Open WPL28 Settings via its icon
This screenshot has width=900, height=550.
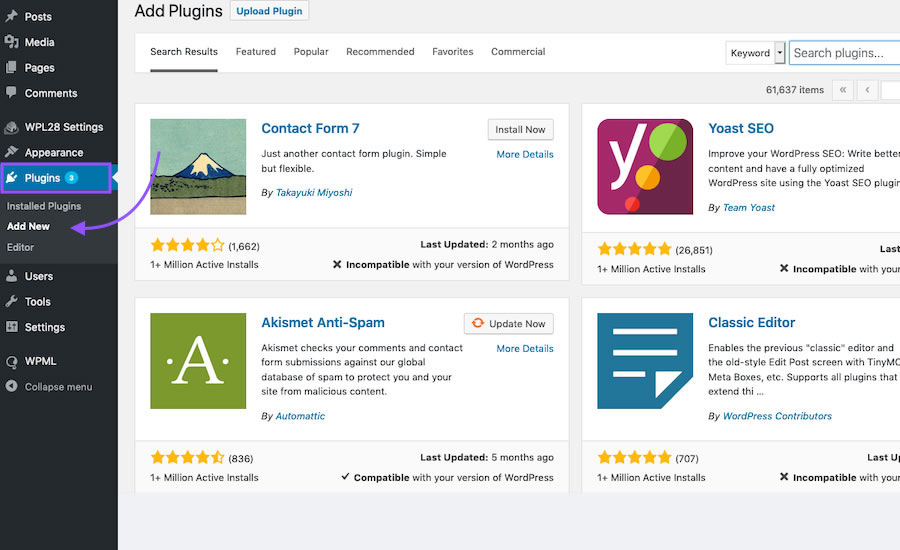click(x=11, y=127)
